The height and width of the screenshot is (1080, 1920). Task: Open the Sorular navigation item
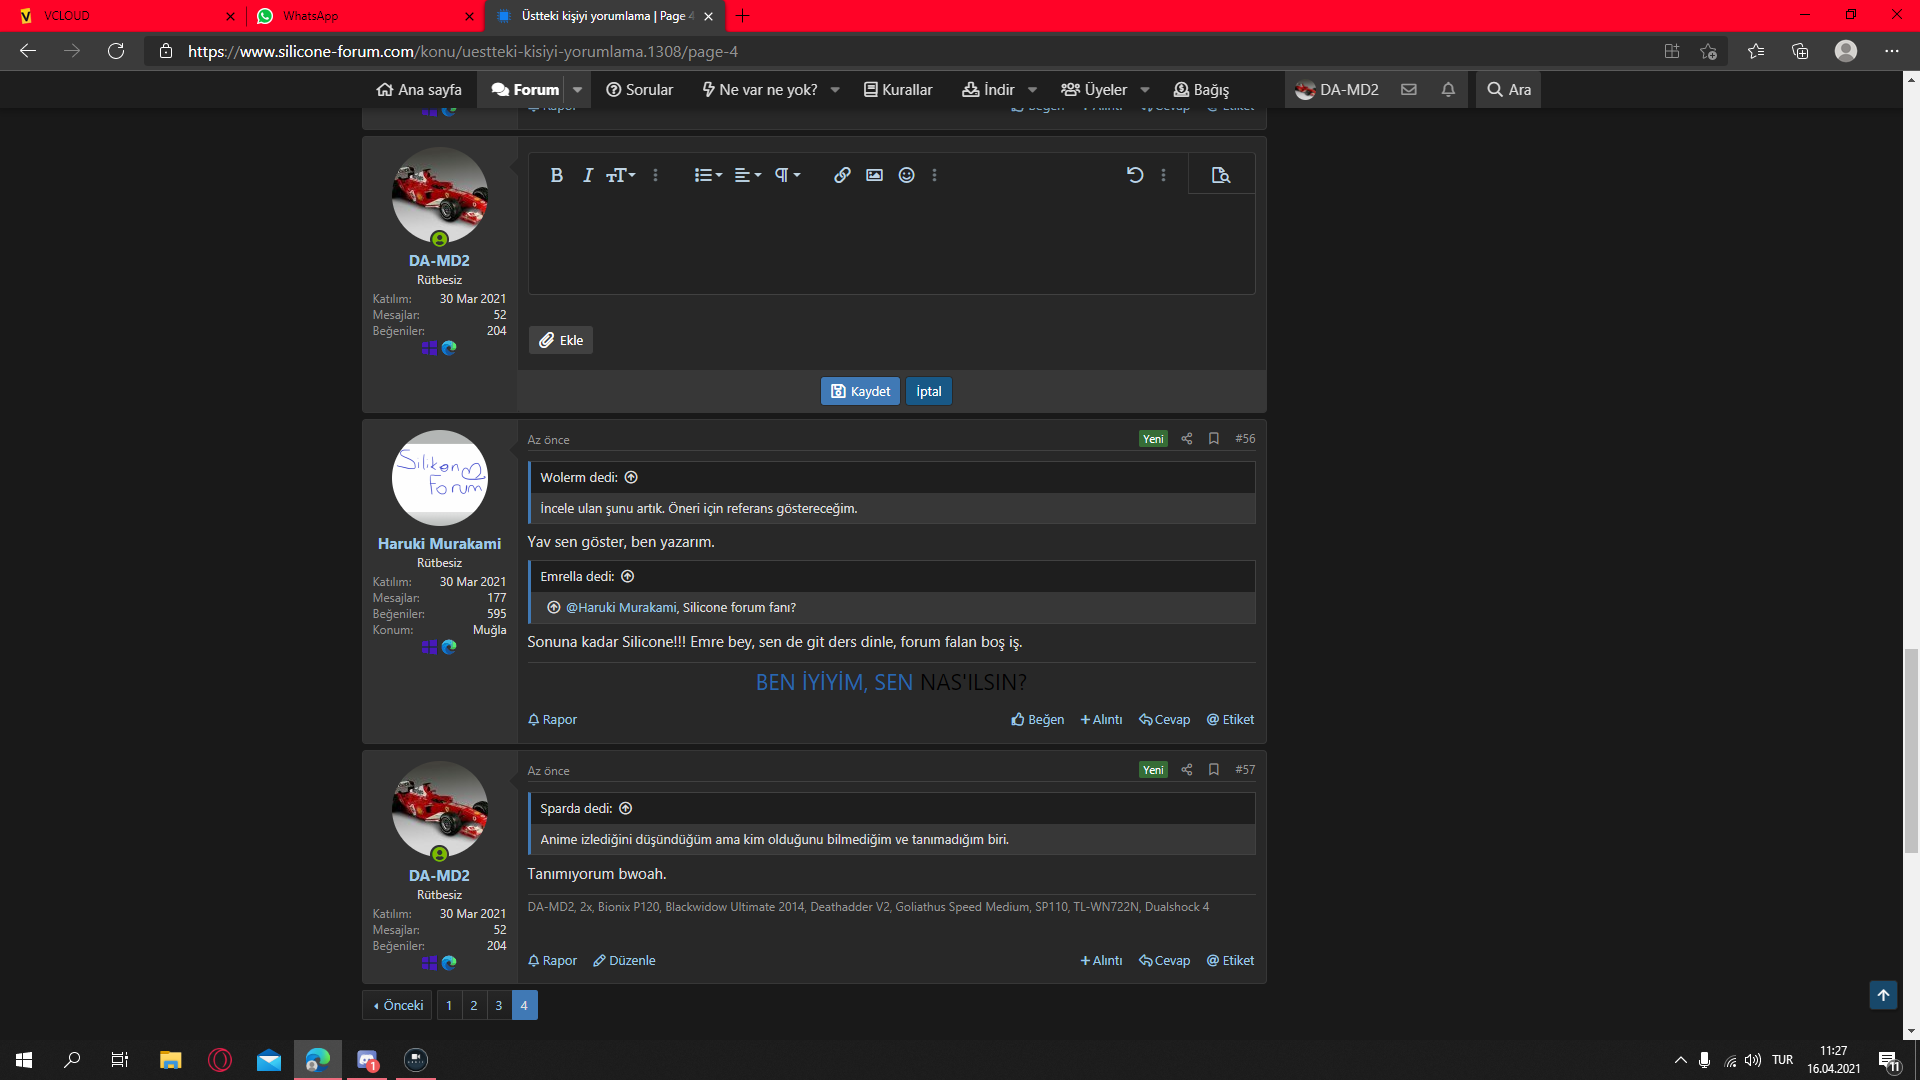coord(640,89)
